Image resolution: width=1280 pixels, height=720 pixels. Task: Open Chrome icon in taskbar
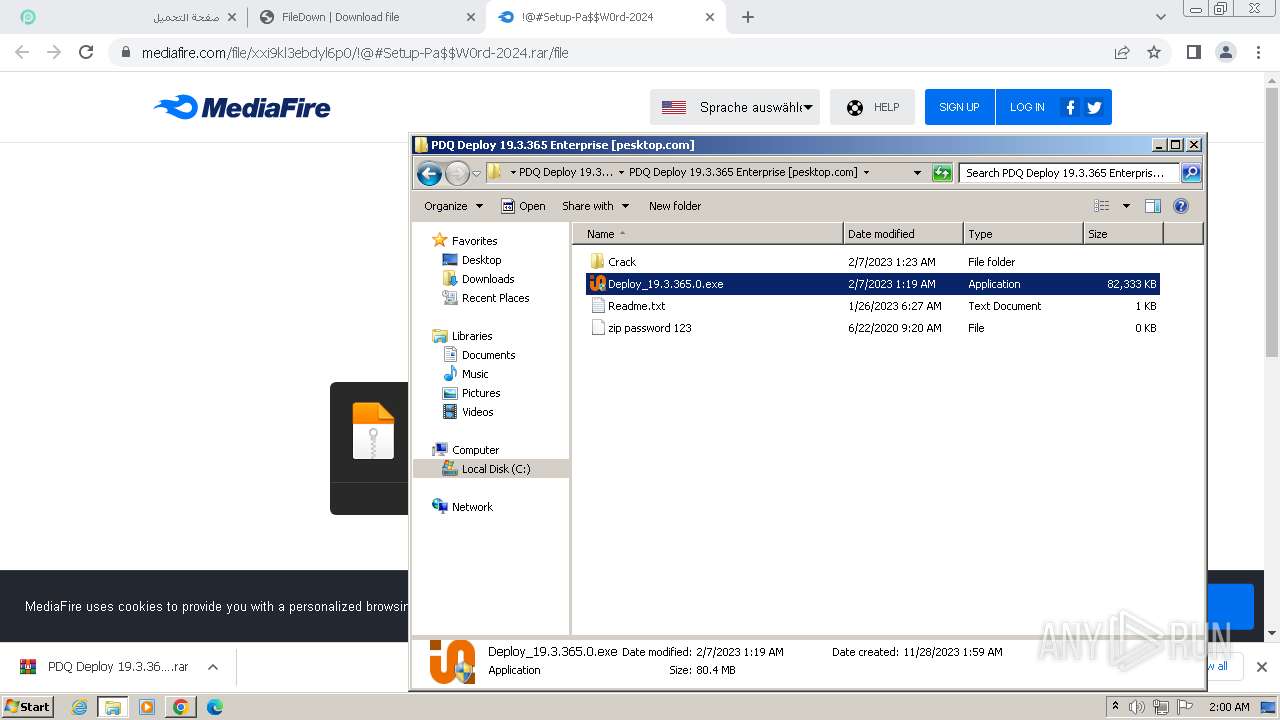click(x=180, y=707)
